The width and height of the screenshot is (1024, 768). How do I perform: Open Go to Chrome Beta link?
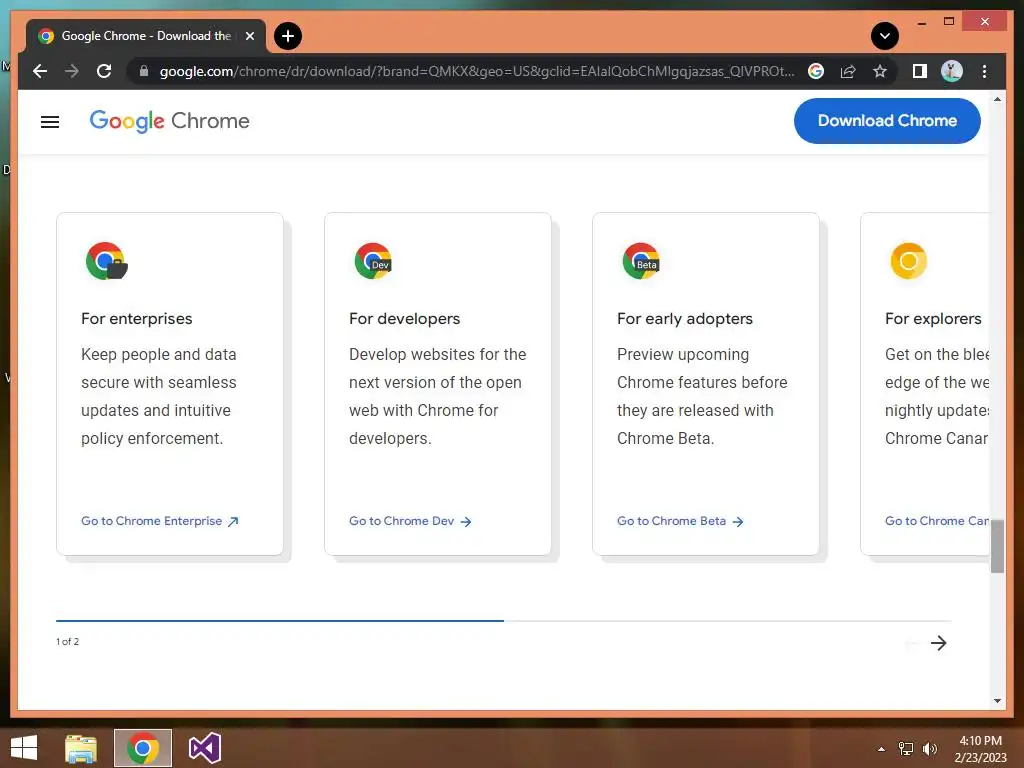point(680,521)
